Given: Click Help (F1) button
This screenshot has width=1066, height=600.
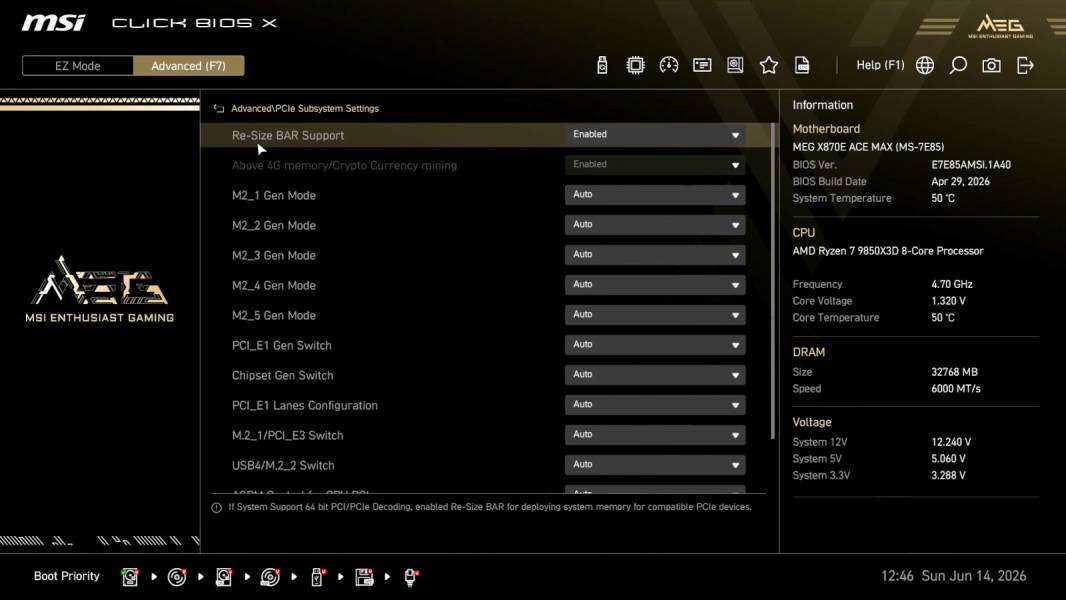Looking at the screenshot, I should point(880,65).
